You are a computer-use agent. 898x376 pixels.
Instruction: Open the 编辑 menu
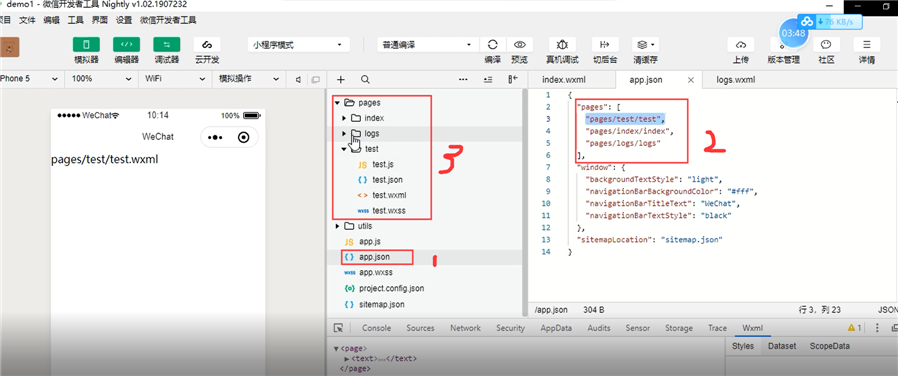tap(51, 20)
